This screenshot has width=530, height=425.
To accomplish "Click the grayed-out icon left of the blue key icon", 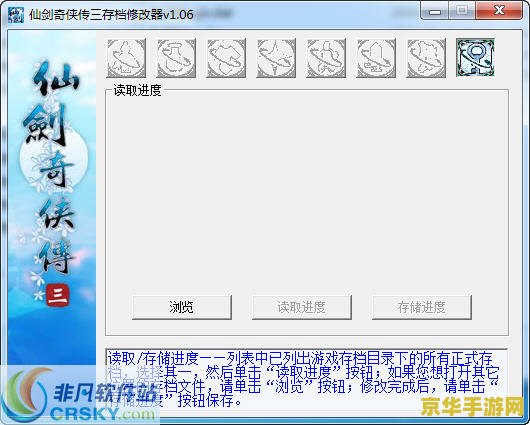I will pos(426,58).
